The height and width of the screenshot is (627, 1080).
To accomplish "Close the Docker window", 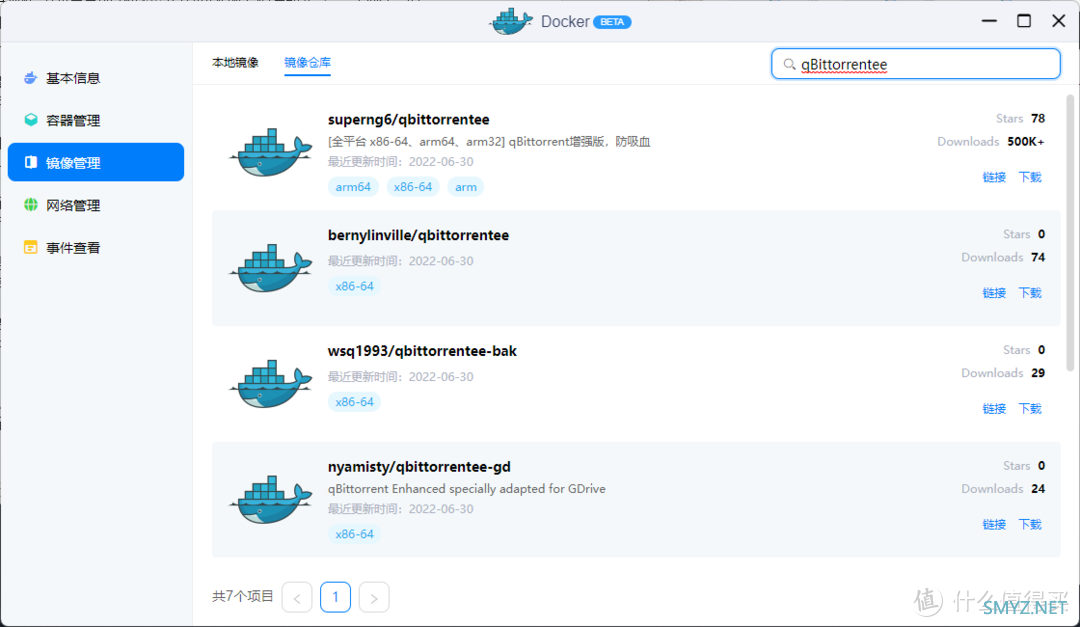I will (x=1059, y=21).
